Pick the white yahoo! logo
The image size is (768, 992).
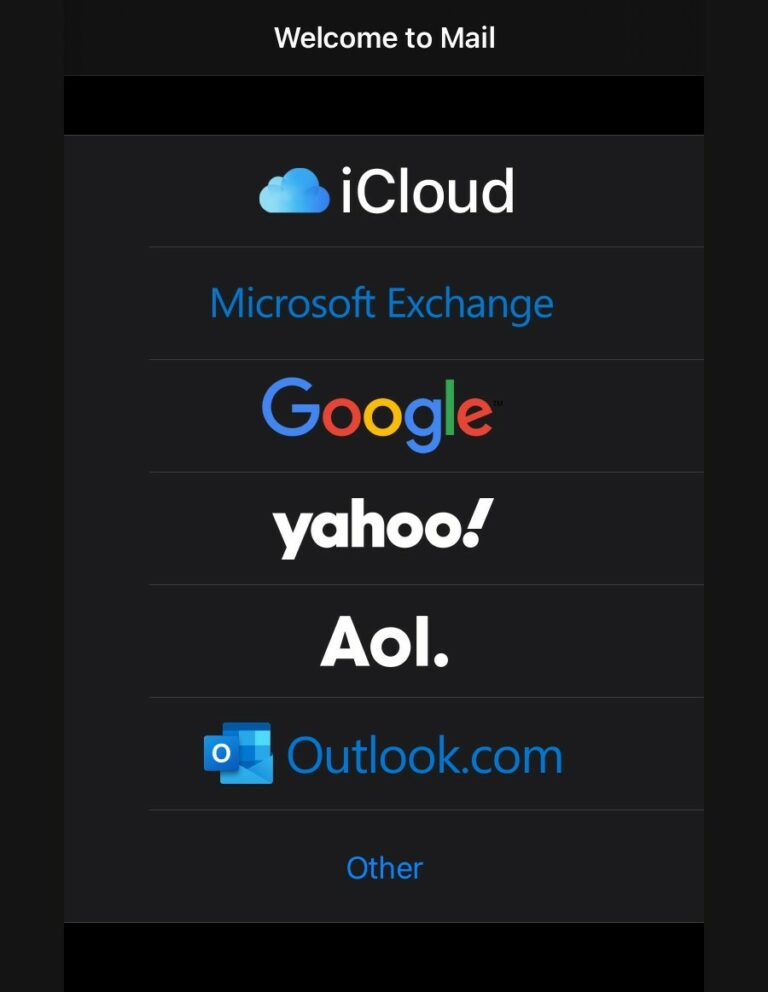(x=383, y=528)
